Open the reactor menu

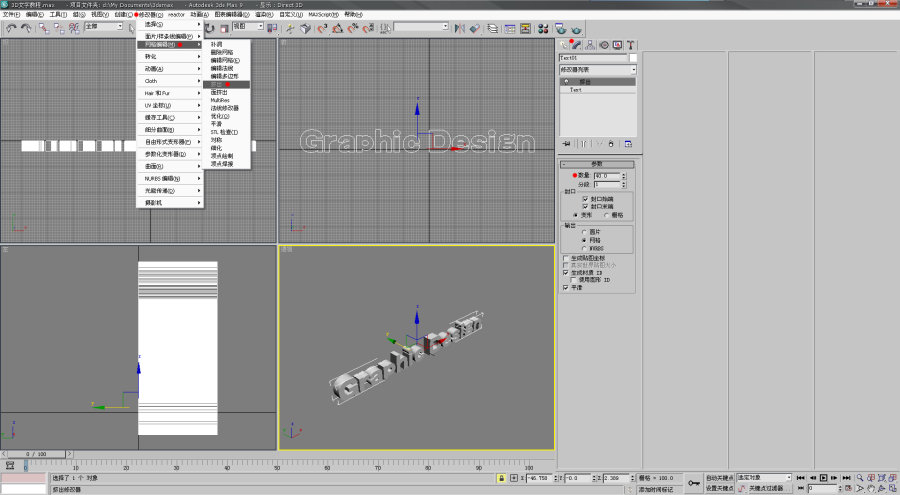click(176, 14)
